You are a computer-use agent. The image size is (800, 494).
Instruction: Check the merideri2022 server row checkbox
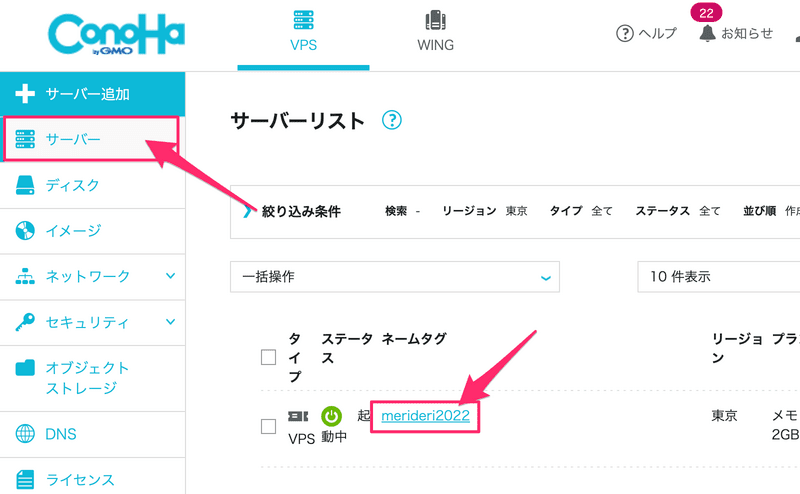[x=268, y=426]
